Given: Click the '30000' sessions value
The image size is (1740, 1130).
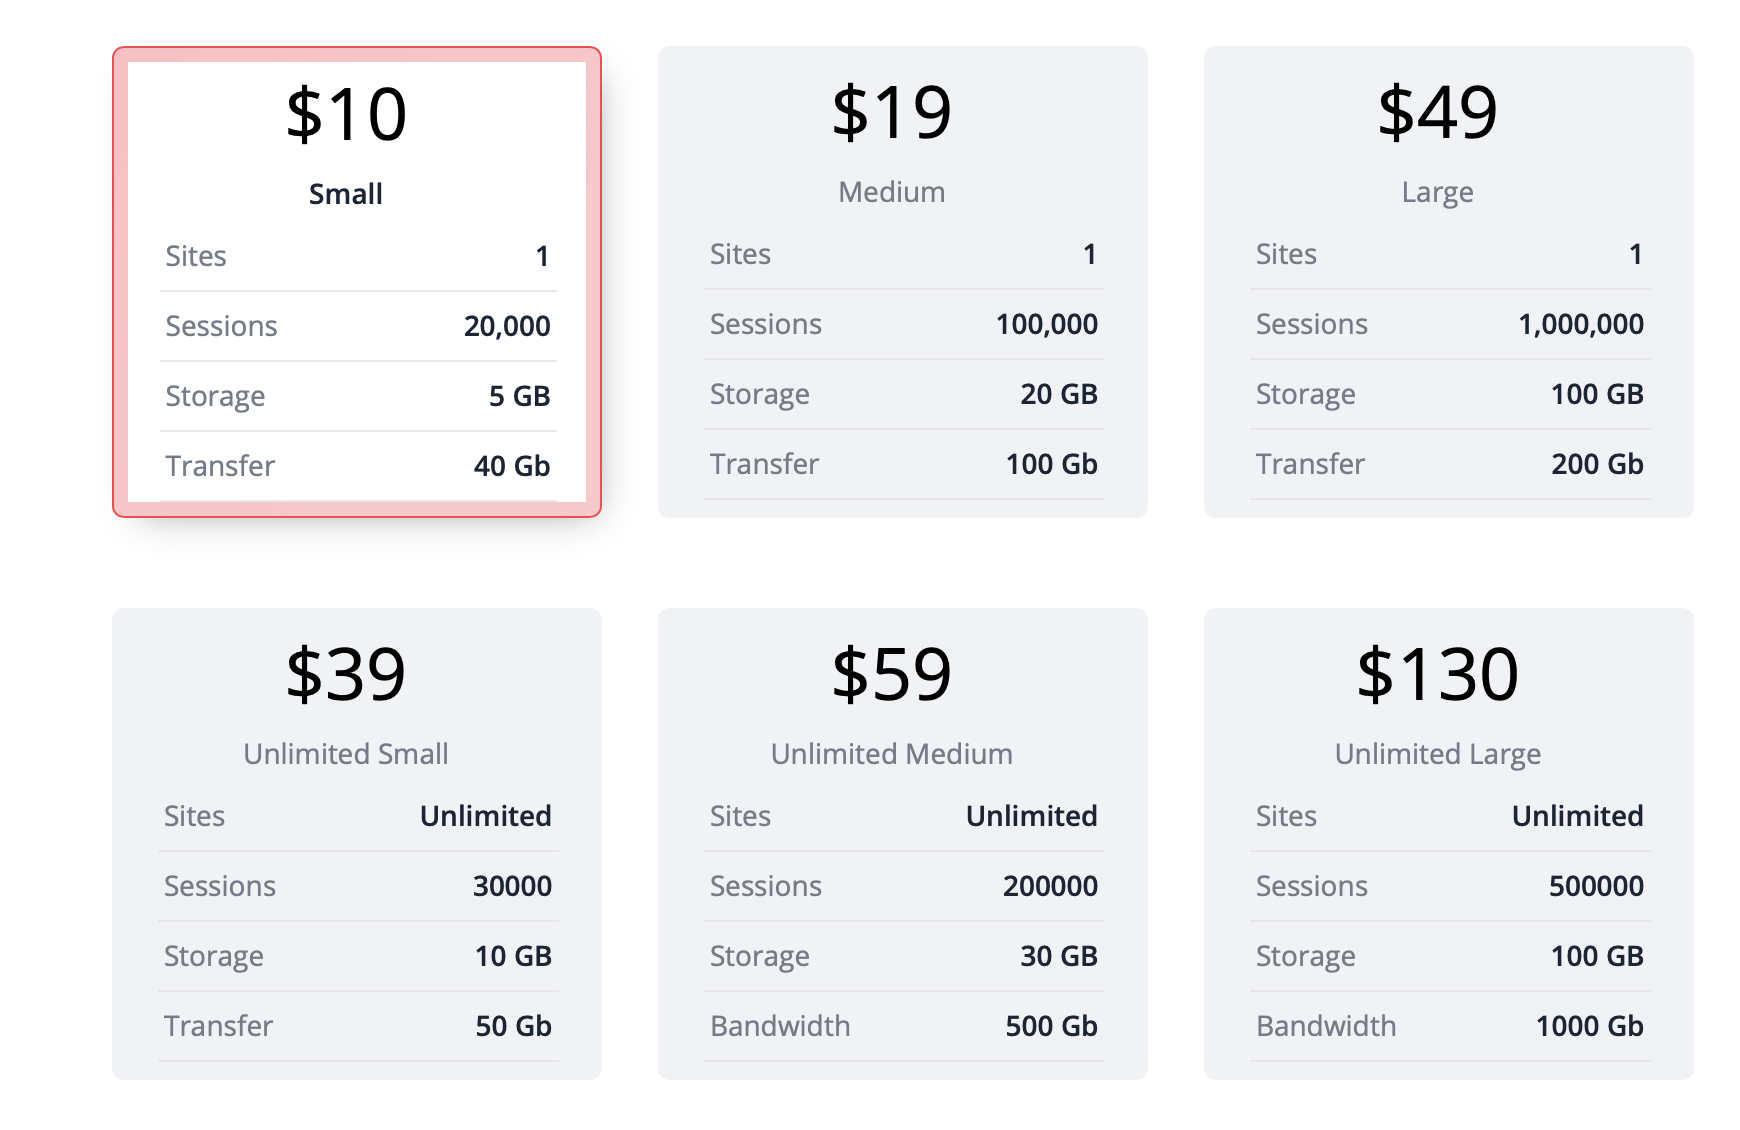Looking at the screenshot, I should tap(512, 886).
